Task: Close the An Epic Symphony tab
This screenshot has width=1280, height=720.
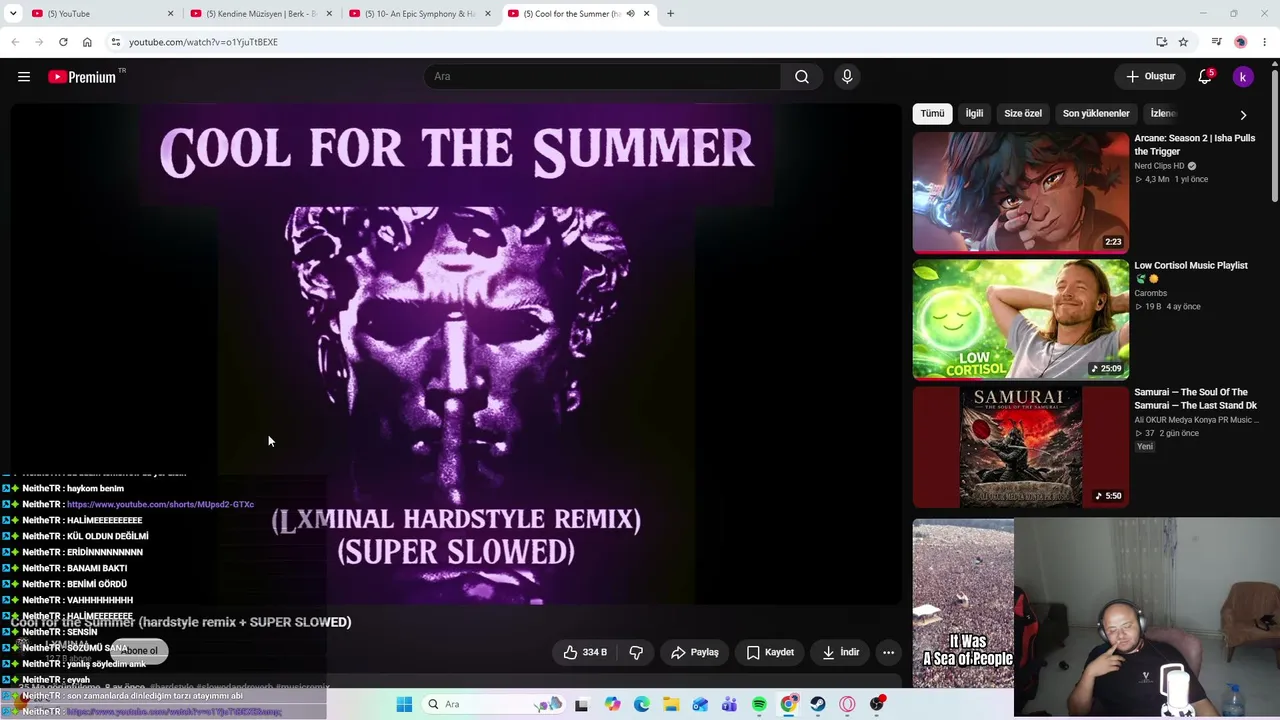Action: point(488,14)
